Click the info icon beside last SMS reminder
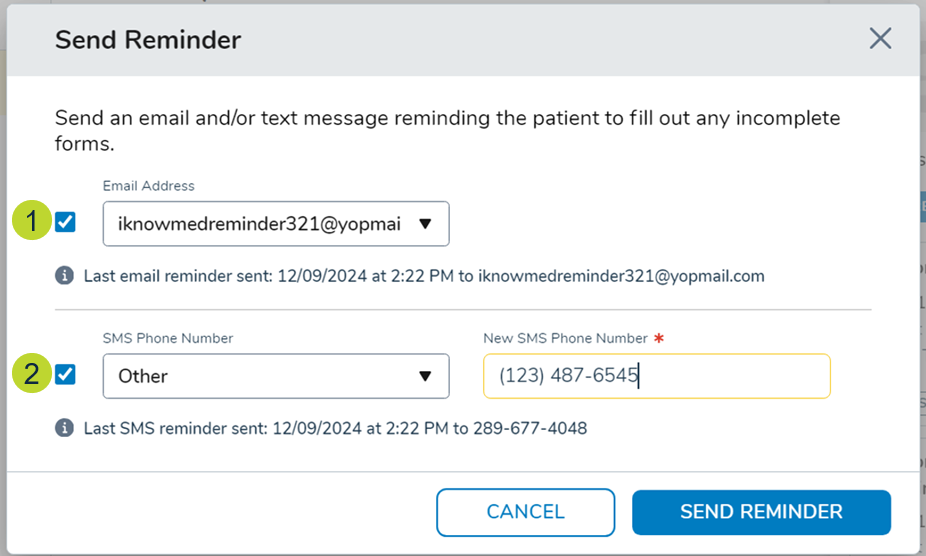The height and width of the screenshot is (556, 926). pyautogui.click(x=65, y=428)
